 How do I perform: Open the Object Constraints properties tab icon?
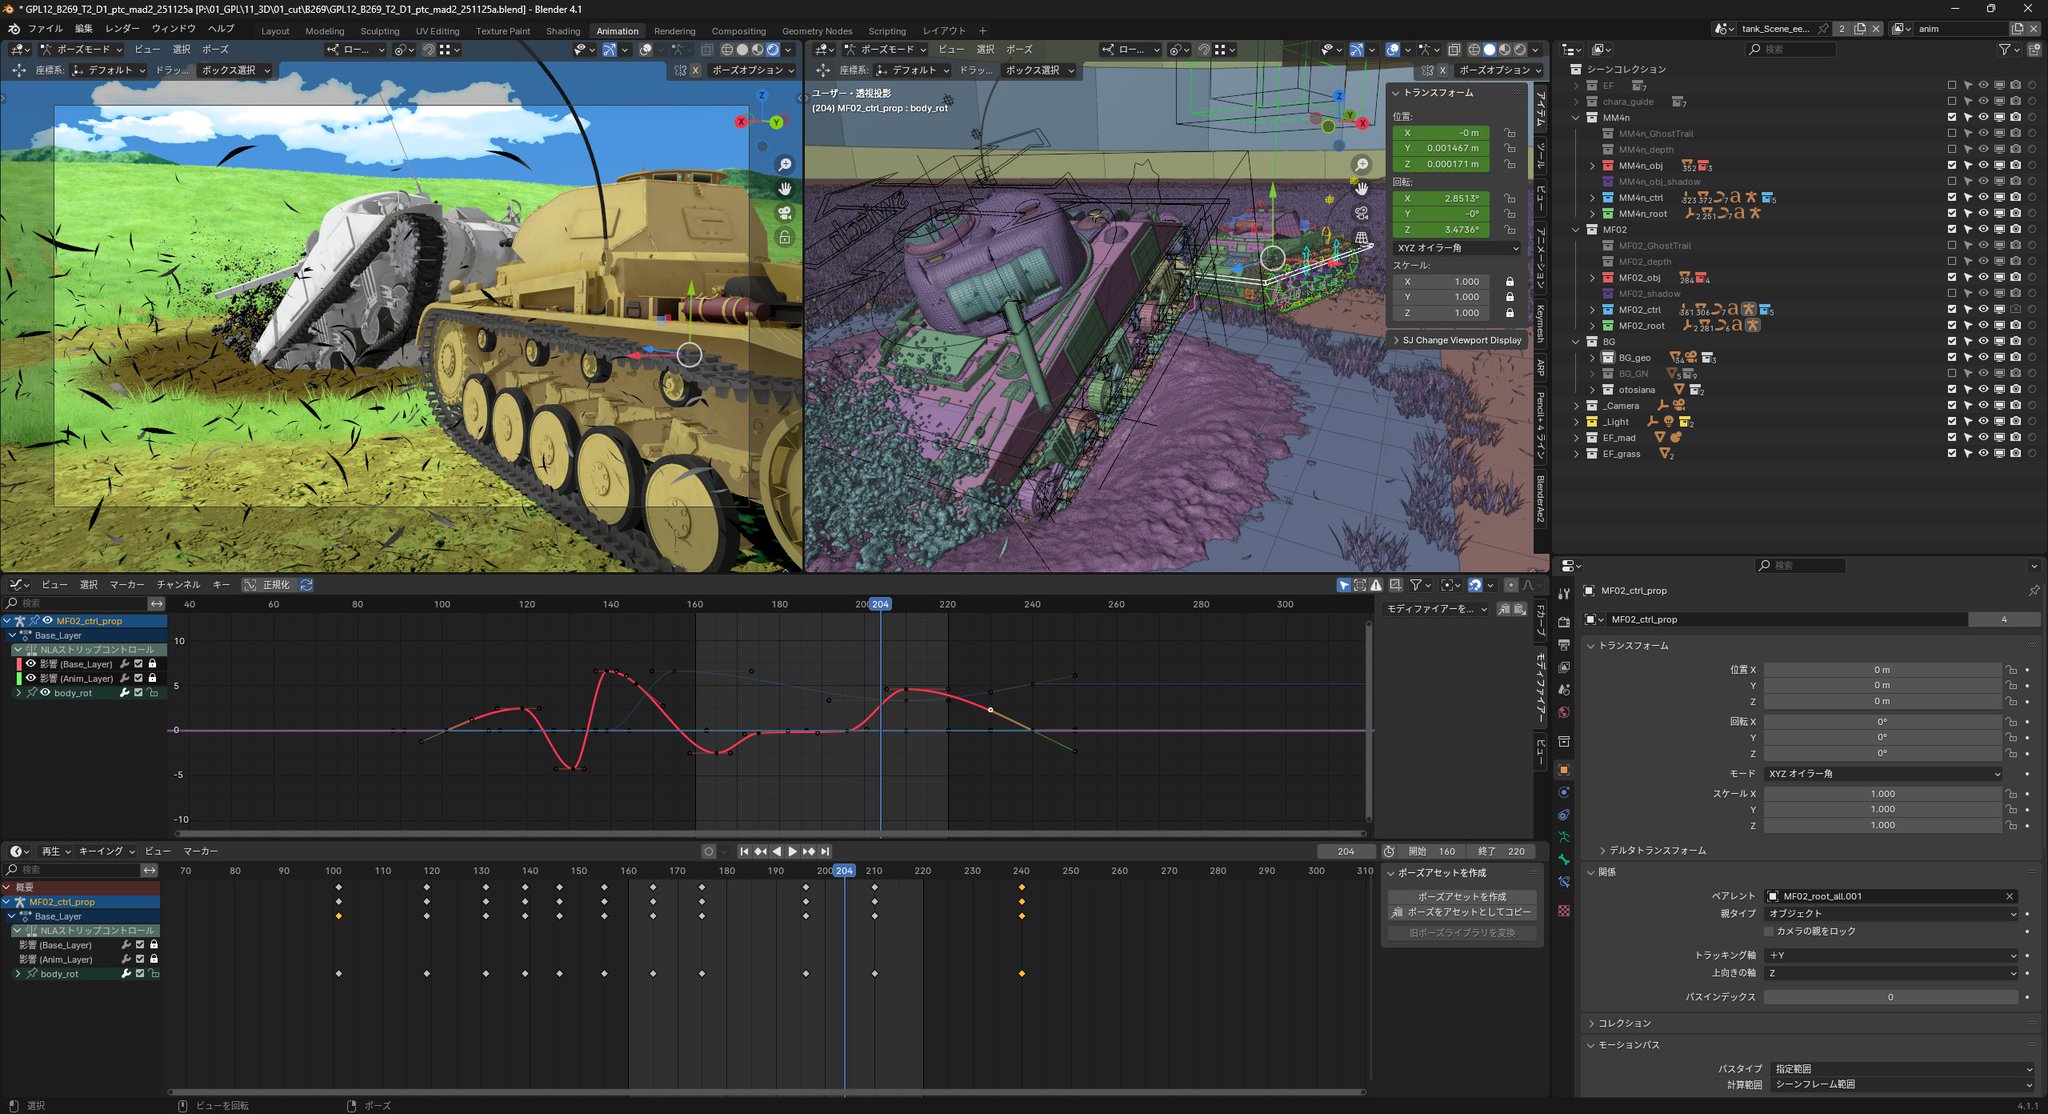(x=1564, y=814)
